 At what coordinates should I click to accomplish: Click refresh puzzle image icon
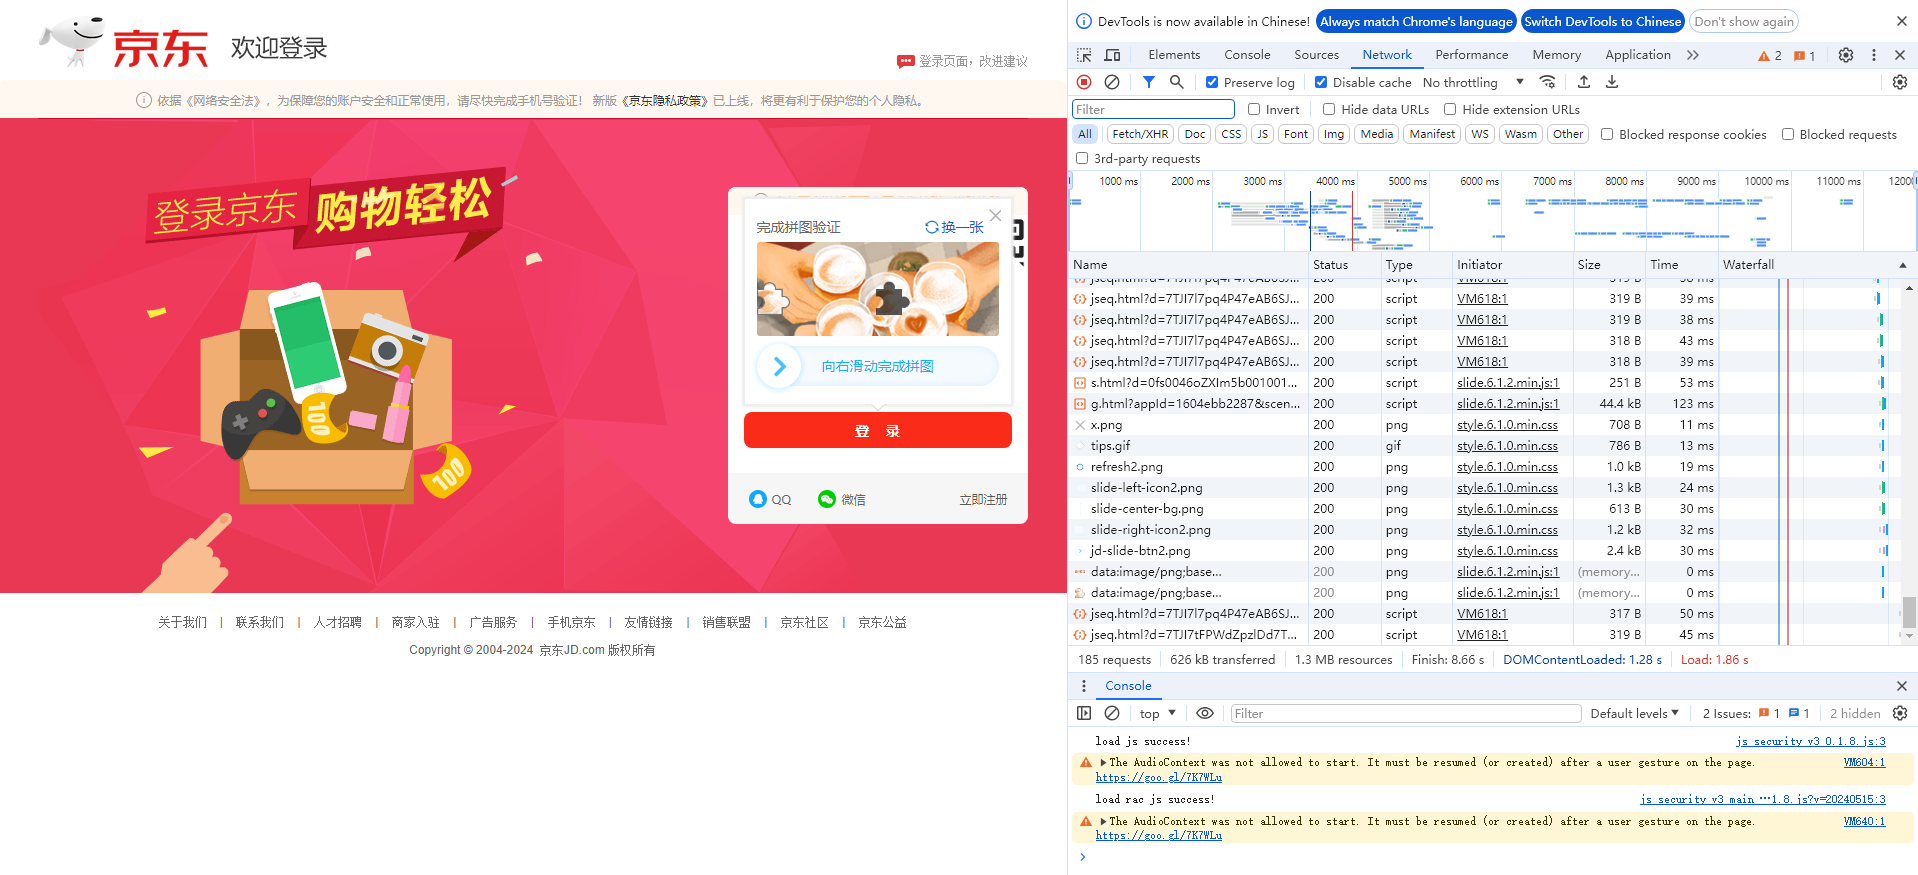[932, 227]
